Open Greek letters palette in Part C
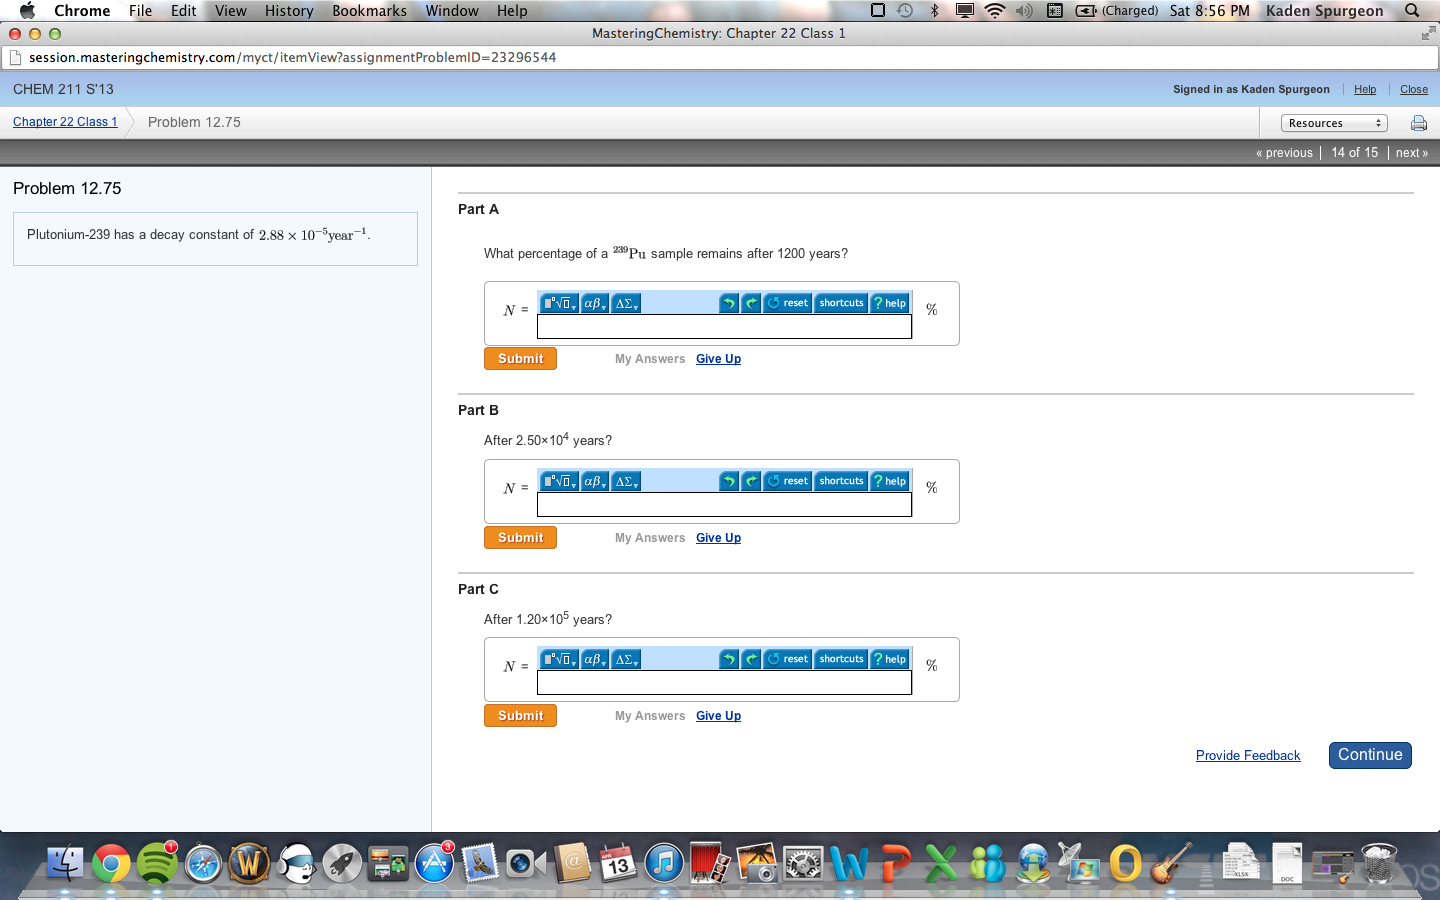The image size is (1440, 900). 593,658
